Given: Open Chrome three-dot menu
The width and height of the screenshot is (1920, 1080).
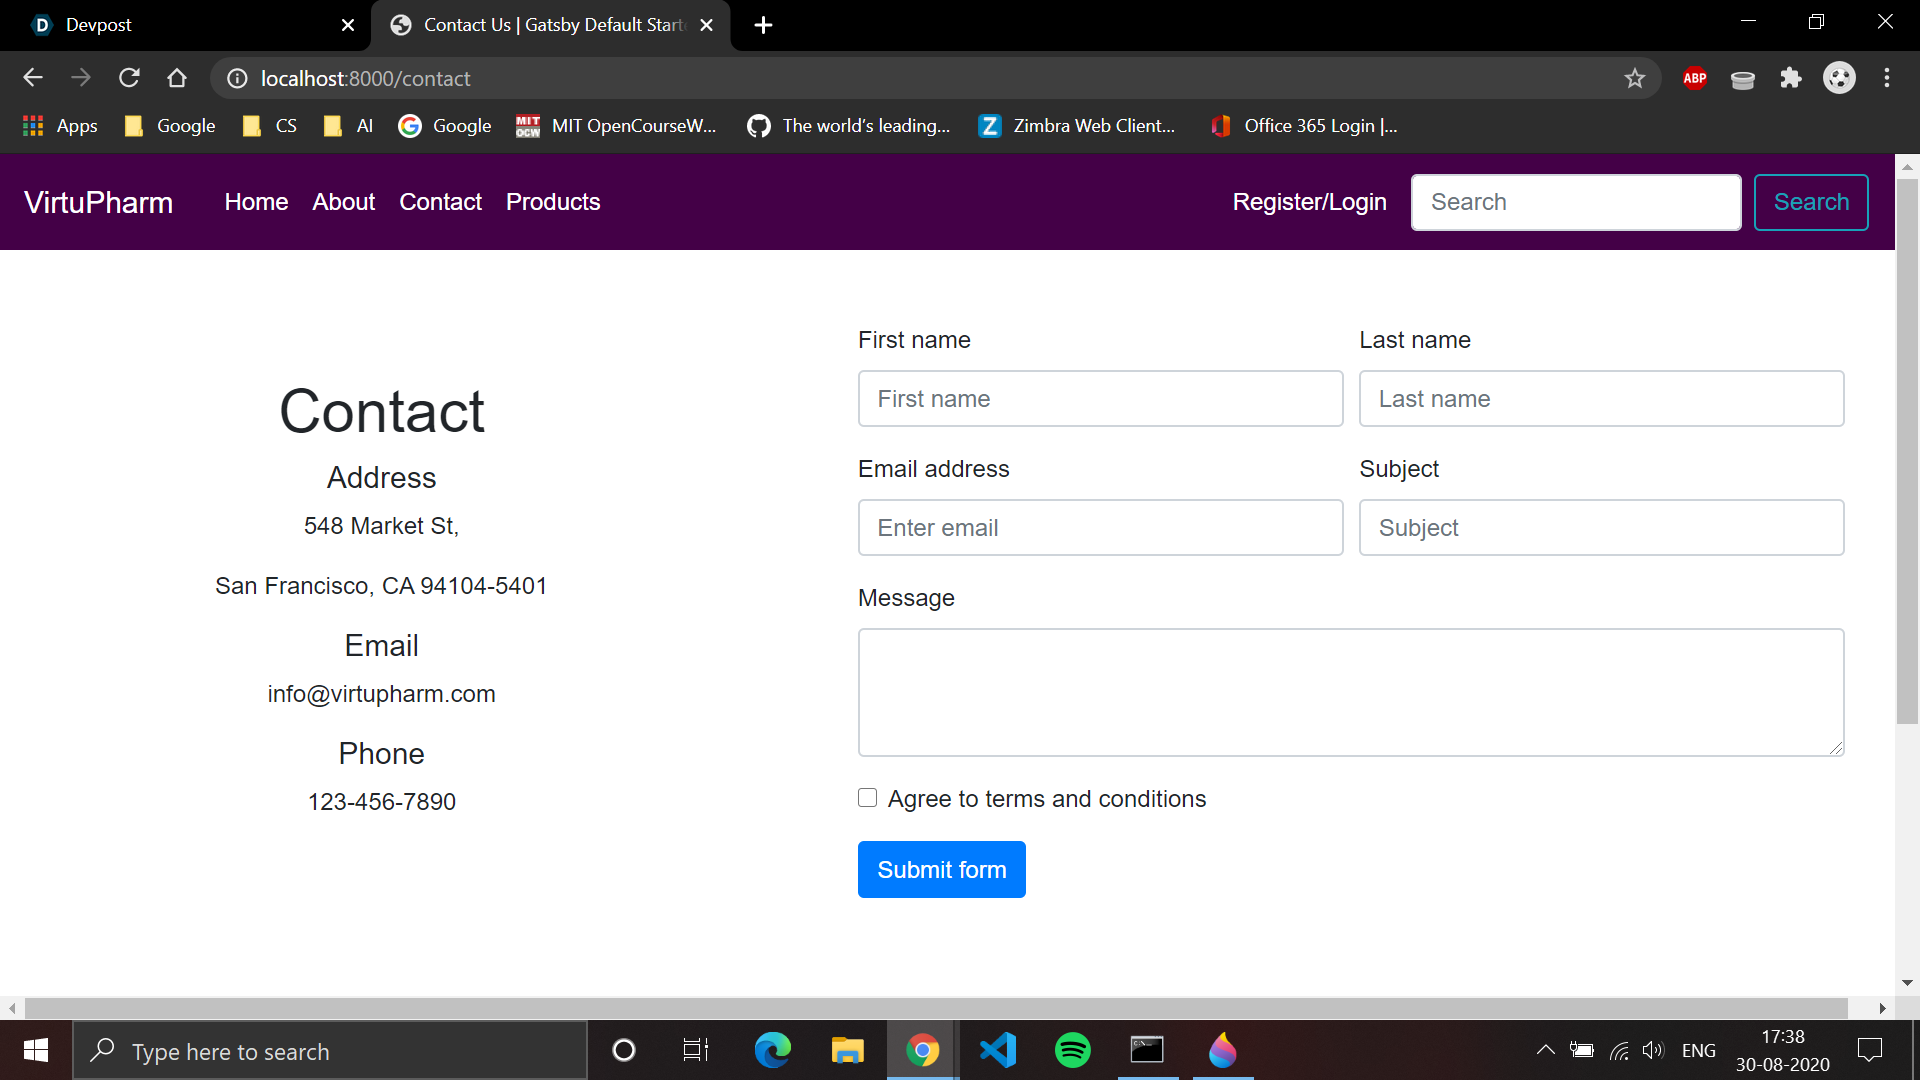Looking at the screenshot, I should click(1886, 78).
